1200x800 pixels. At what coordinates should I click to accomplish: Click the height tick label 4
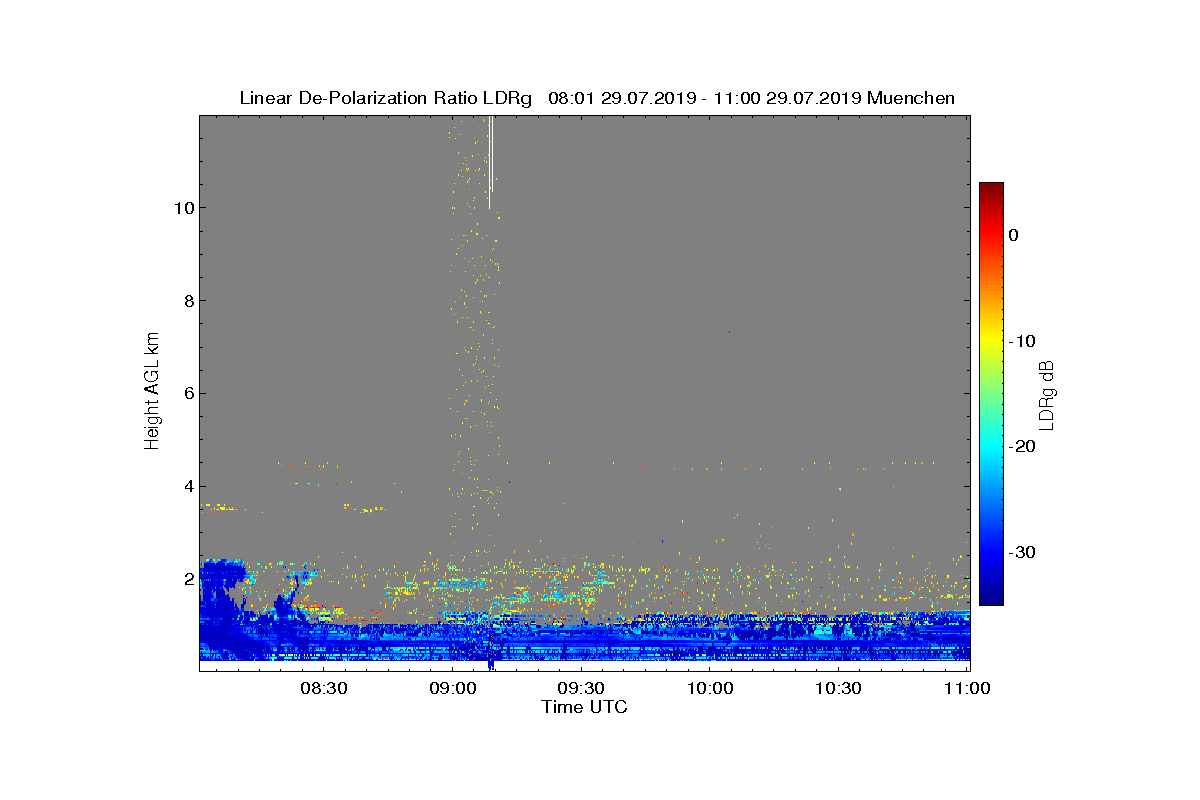[188, 487]
